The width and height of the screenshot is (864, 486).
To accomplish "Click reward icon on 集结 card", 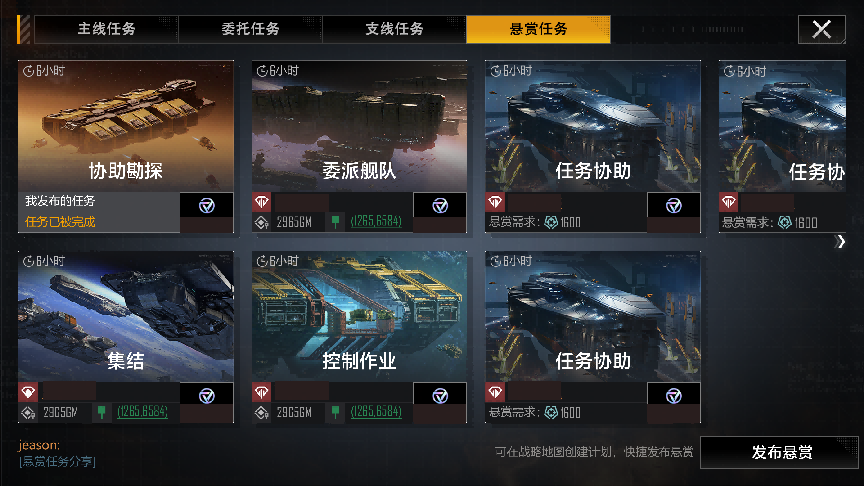I will pyautogui.click(x=207, y=396).
